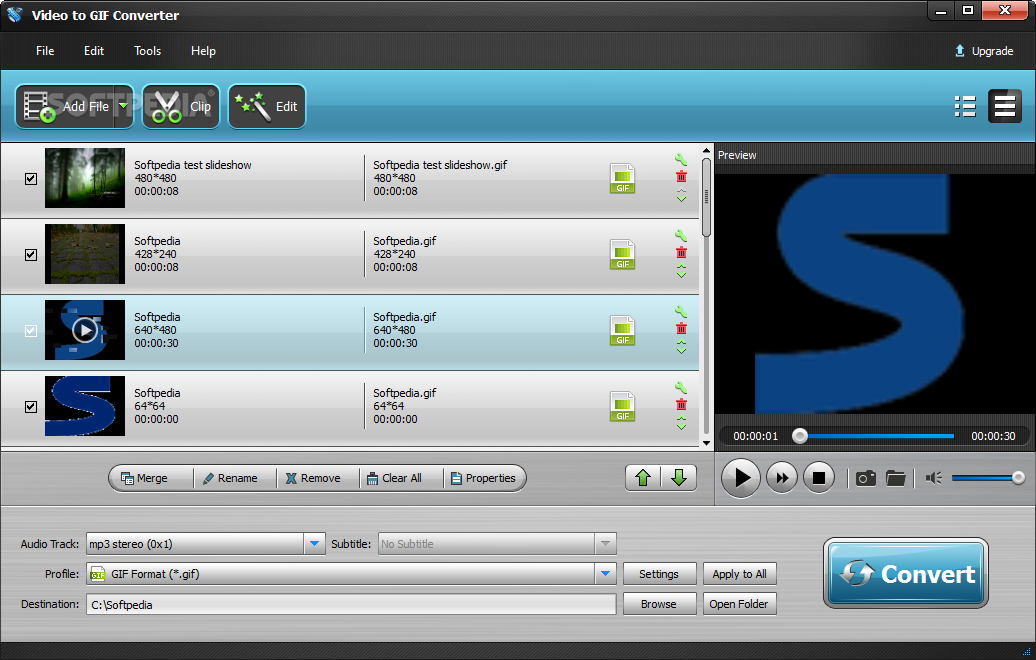Open the Tools menu
Screen dimensions: 1036x660
click(x=147, y=51)
